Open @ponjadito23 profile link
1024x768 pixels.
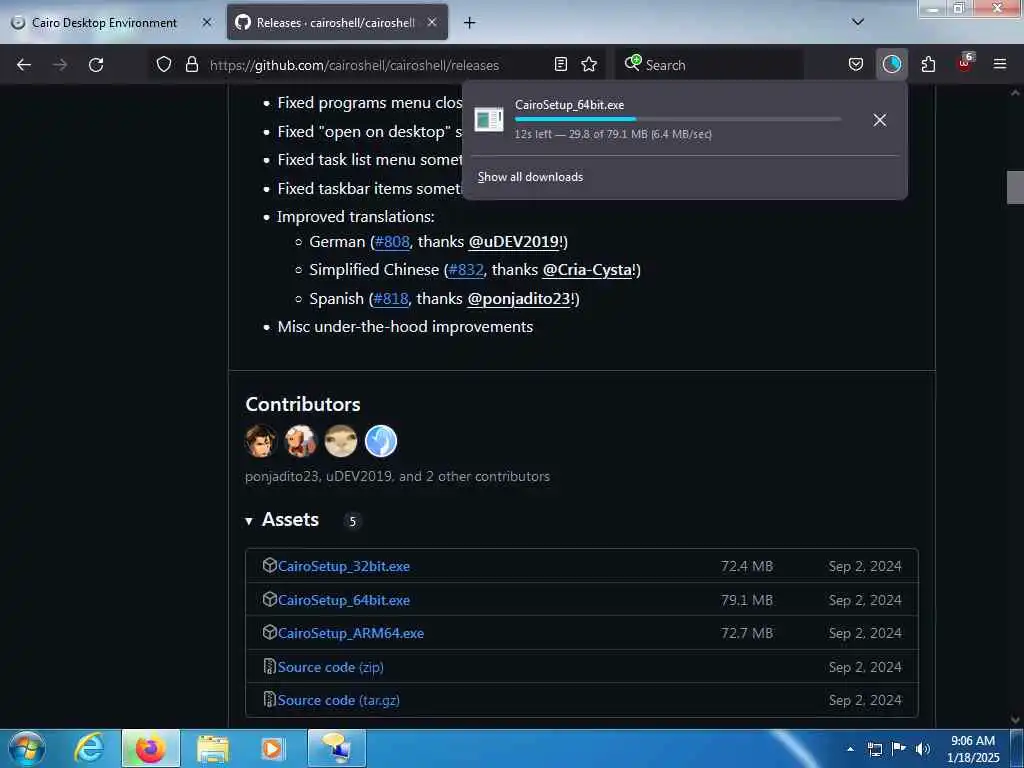coord(519,298)
